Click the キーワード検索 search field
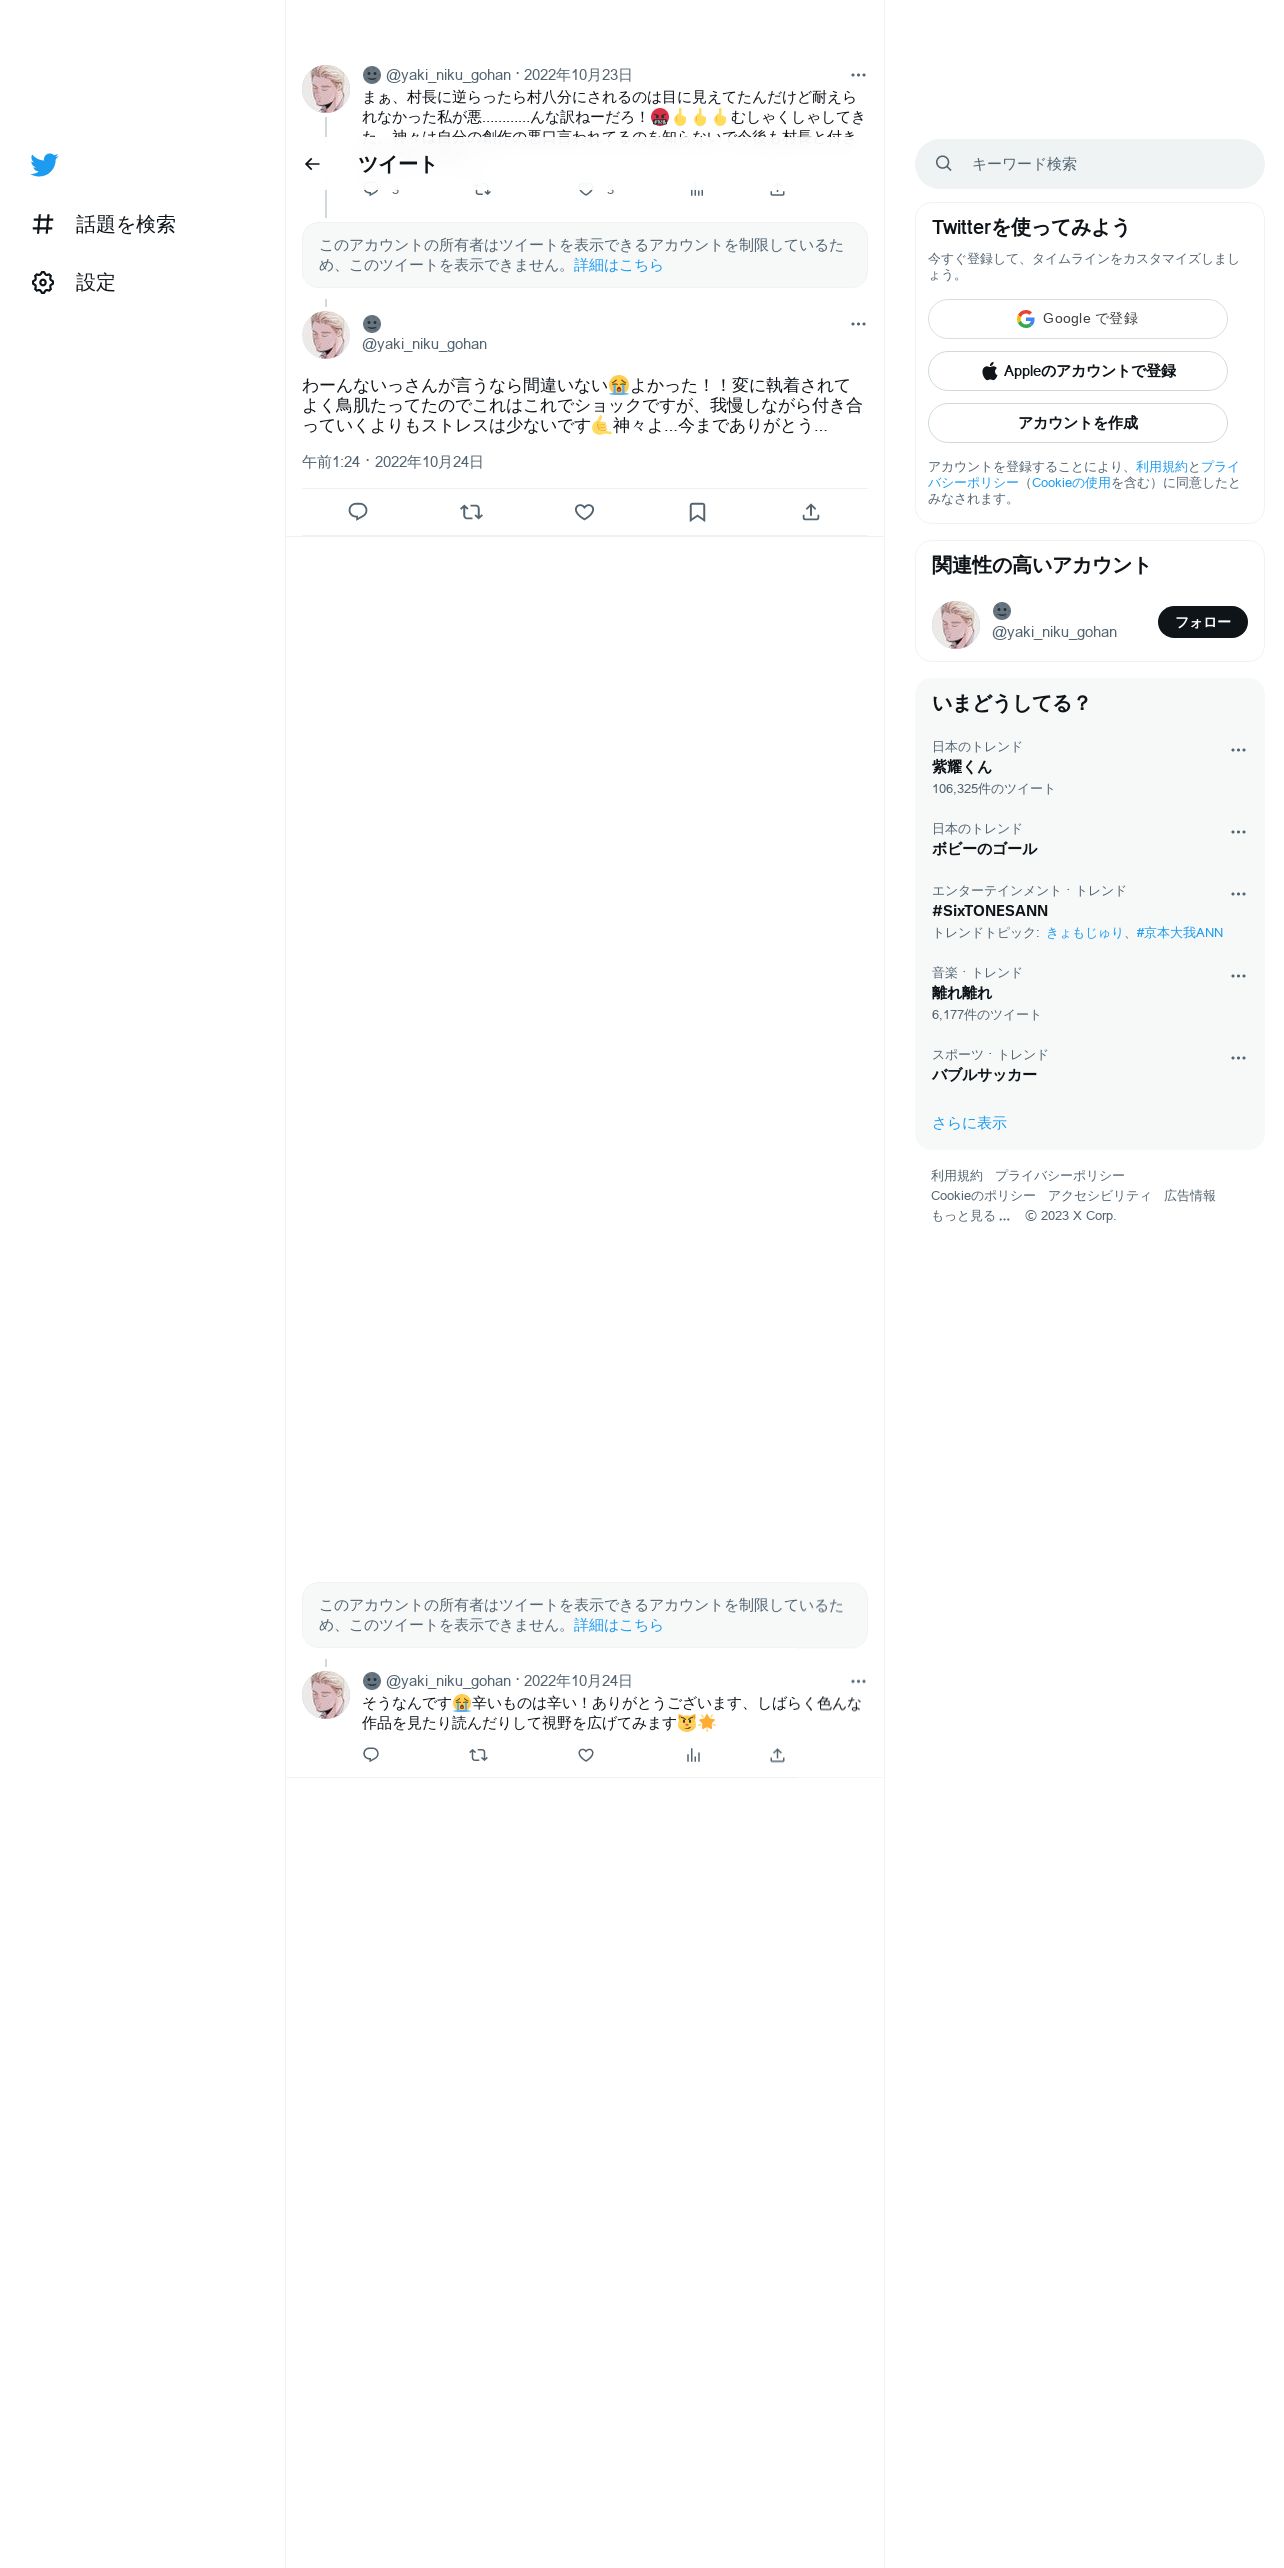 pyautogui.click(x=1090, y=164)
